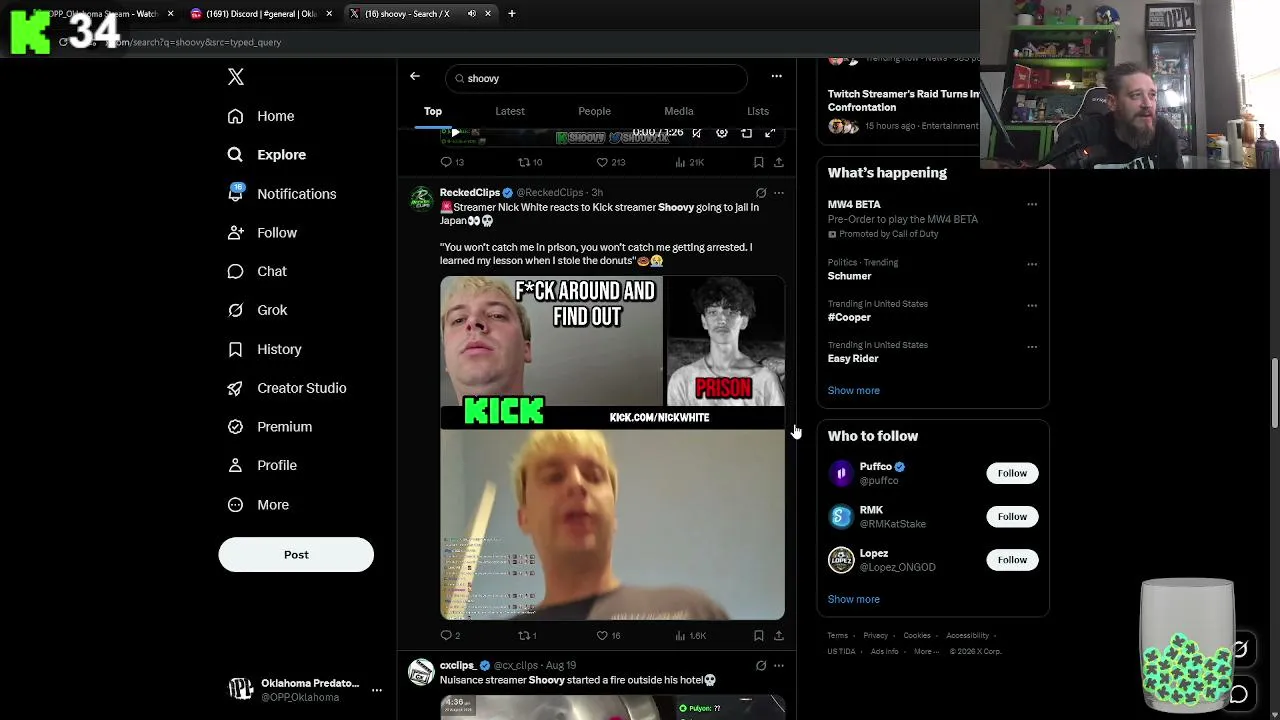Open the X logo home link

point(236,77)
